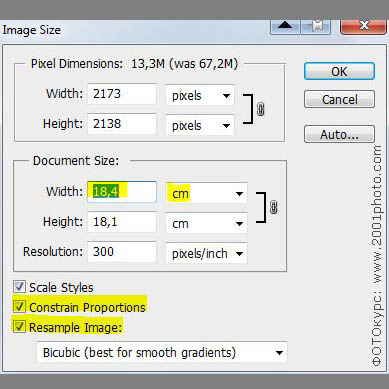
Task: Open the pixel Height units dropdown
Action: pyautogui.click(x=200, y=126)
